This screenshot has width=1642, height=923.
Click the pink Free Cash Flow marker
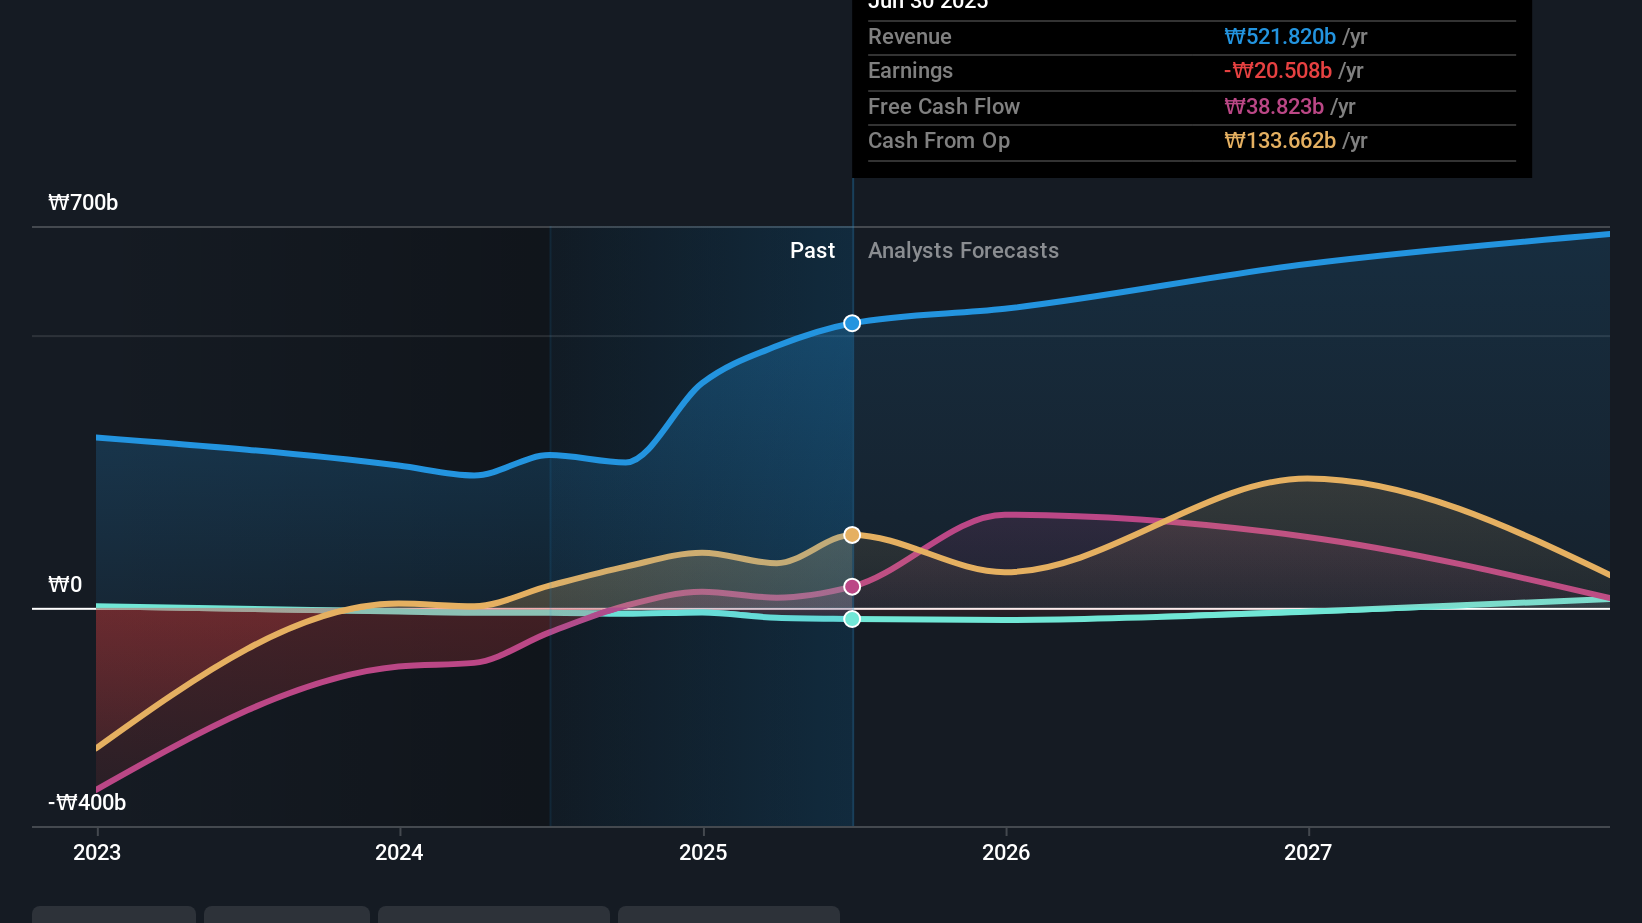852,587
